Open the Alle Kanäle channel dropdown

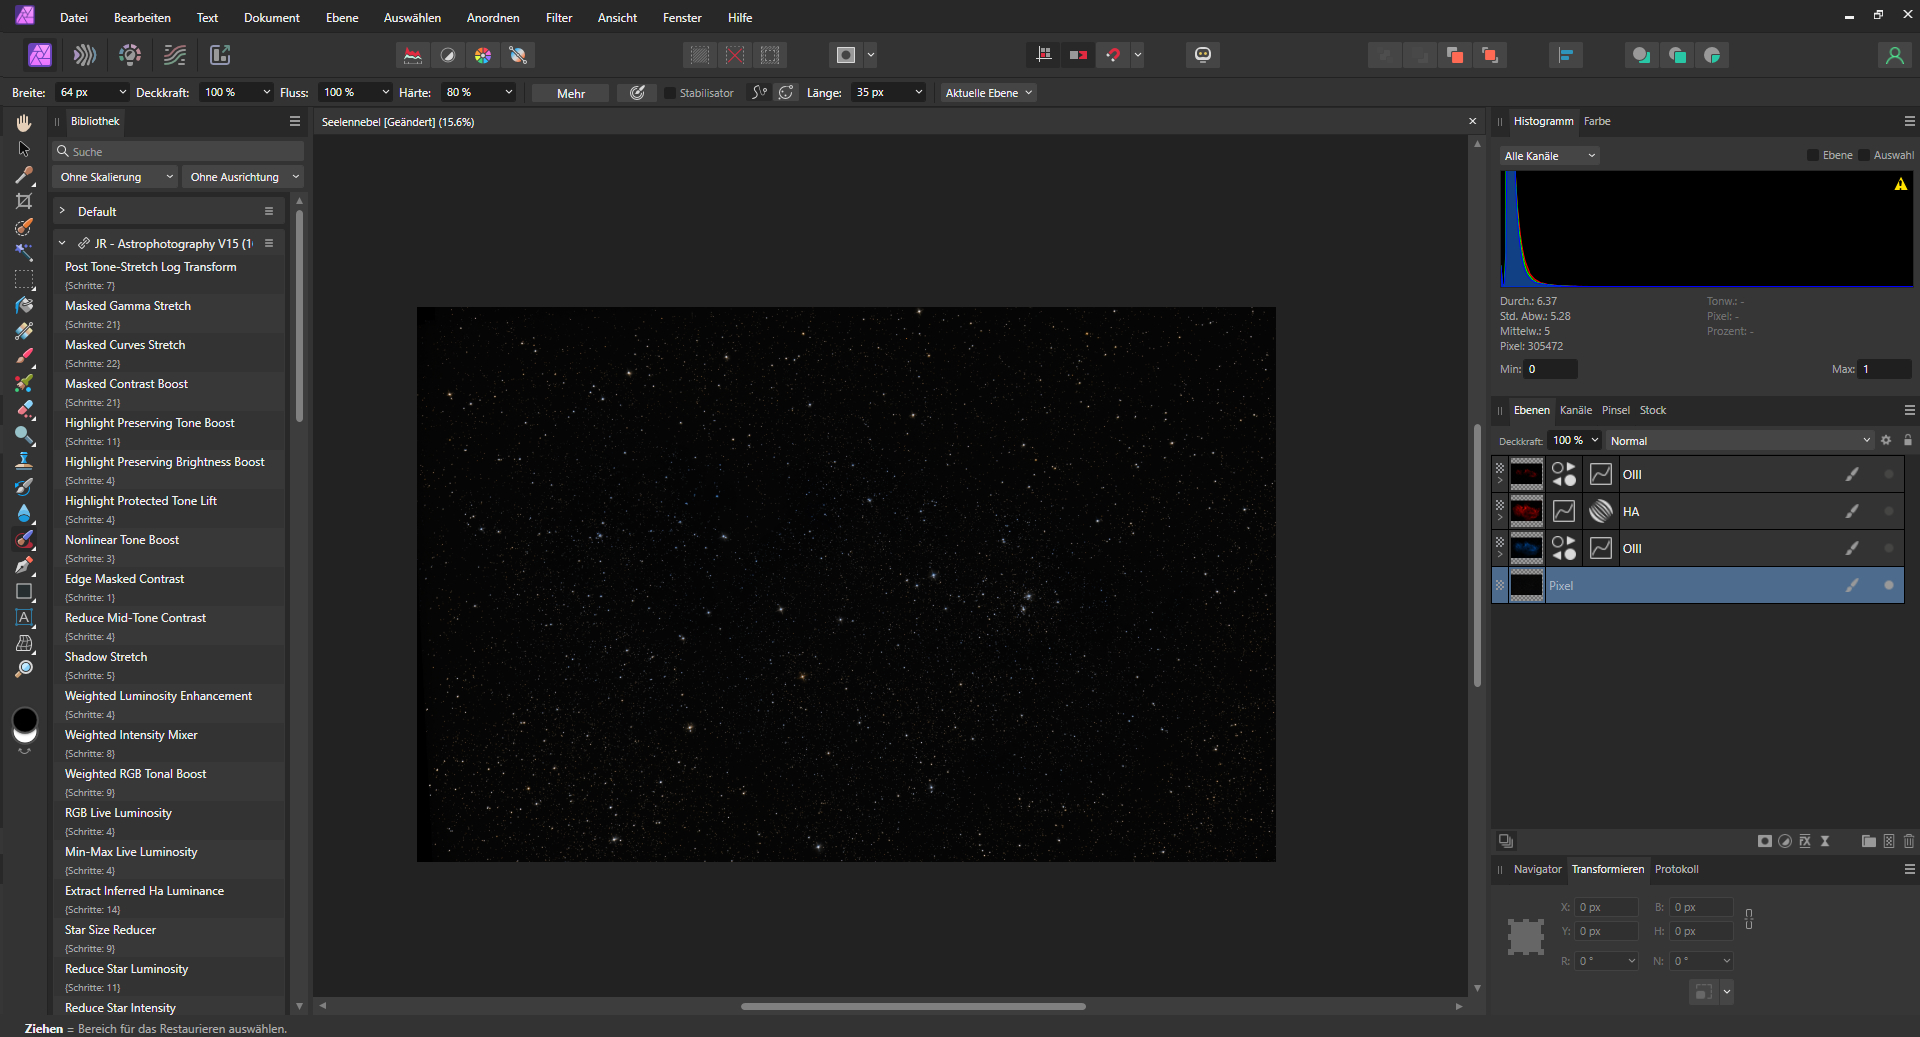click(x=1550, y=155)
